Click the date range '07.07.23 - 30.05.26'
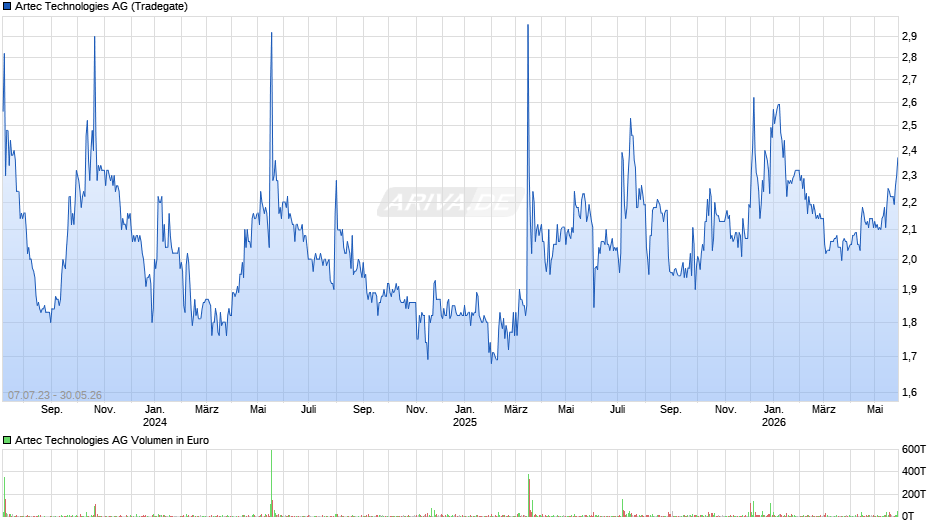Image resolution: width=940 pixels, height=526 pixels. tap(55, 395)
